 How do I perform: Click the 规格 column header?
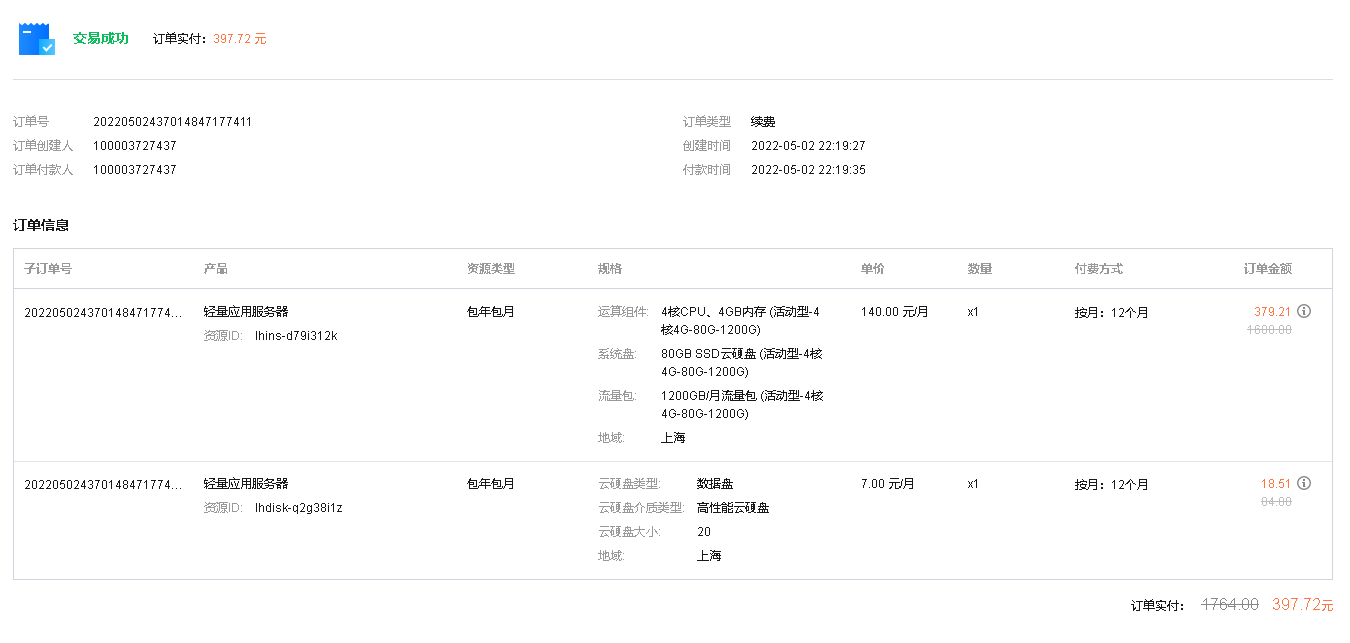tap(610, 269)
